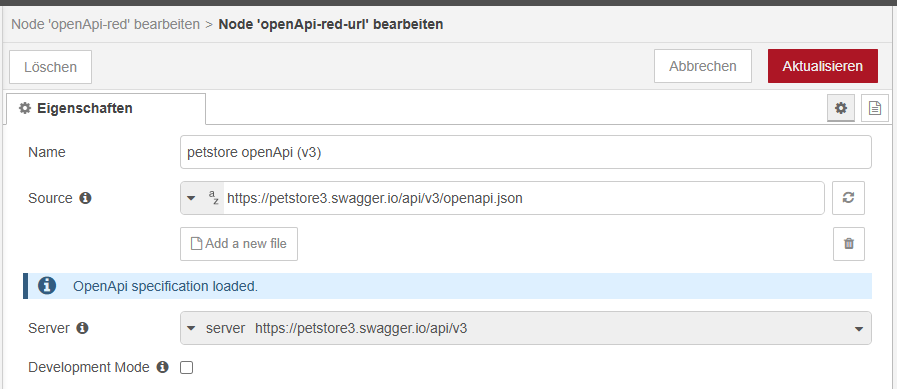The height and width of the screenshot is (389, 897).
Task: Click the Development Mode info icon
Action: pos(162,367)
